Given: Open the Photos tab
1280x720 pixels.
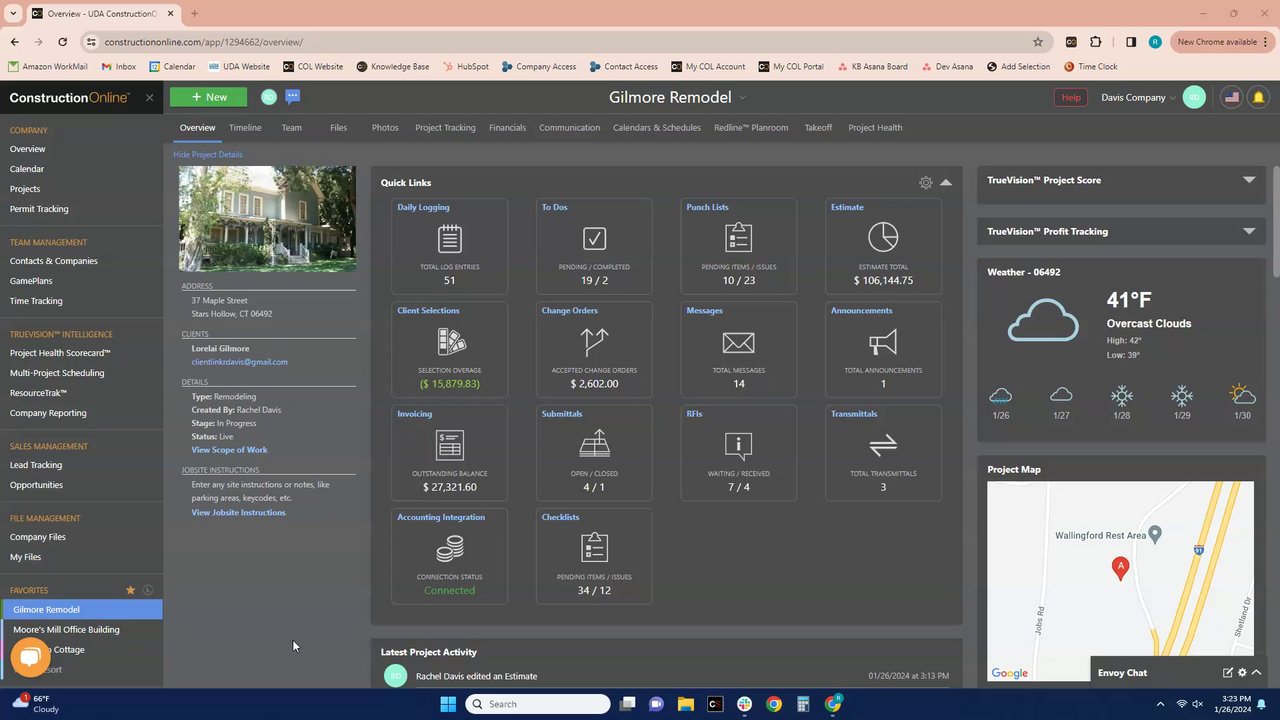Looking at the screenshot, I should (x=385, y=128).
